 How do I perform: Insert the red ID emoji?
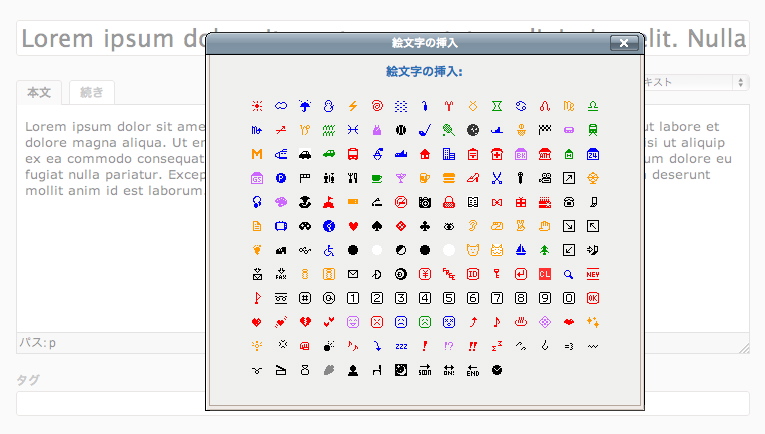point(473,274)
